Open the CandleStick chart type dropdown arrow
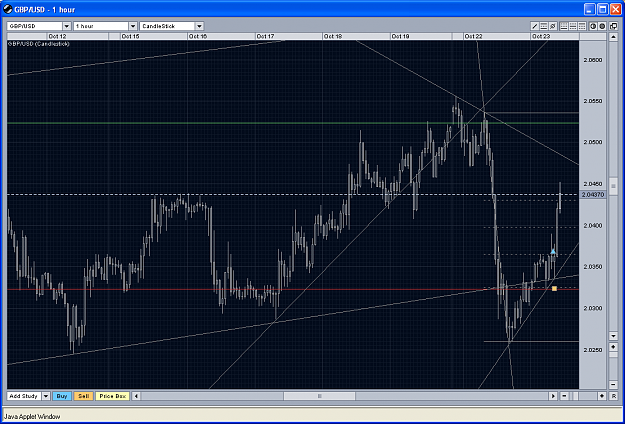Image resolution: width=625 pixels, height=424 pixels. (199, 26)
